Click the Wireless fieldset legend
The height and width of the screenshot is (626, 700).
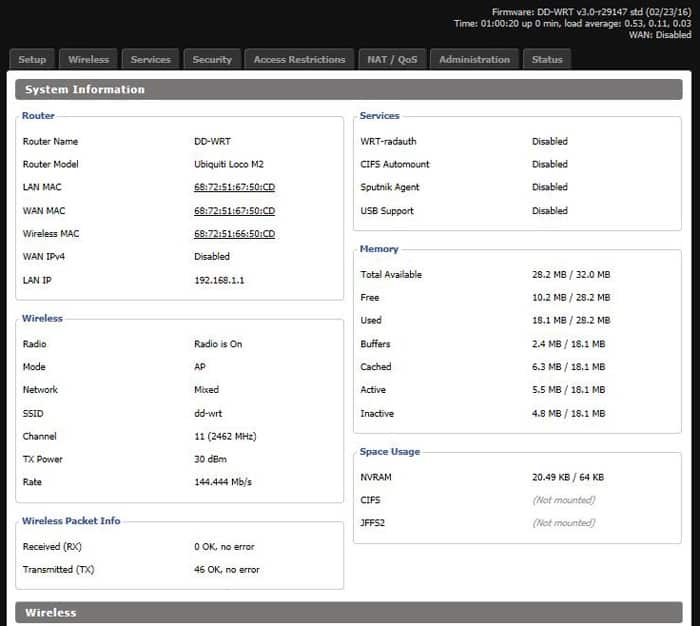coord(42,318)
